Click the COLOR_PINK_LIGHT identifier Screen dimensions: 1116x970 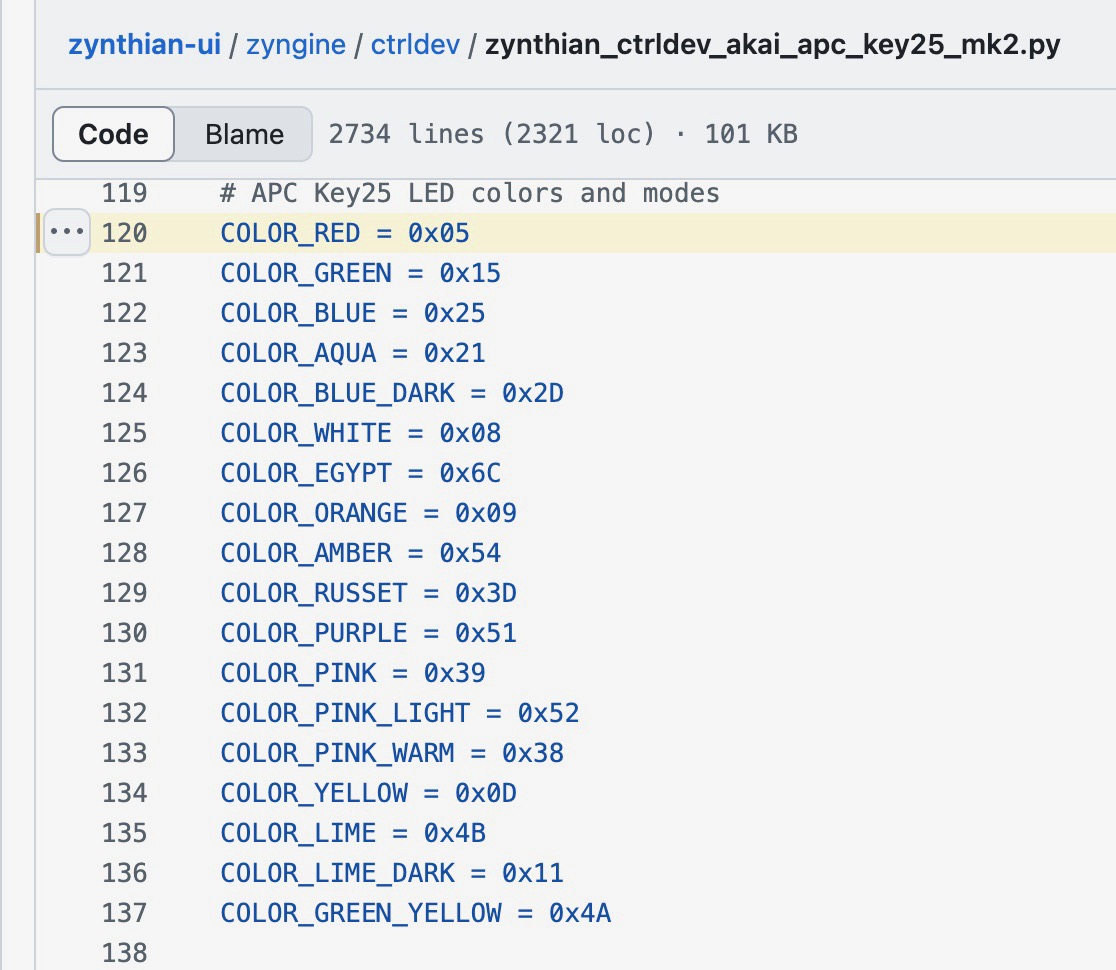click(345, 712)
